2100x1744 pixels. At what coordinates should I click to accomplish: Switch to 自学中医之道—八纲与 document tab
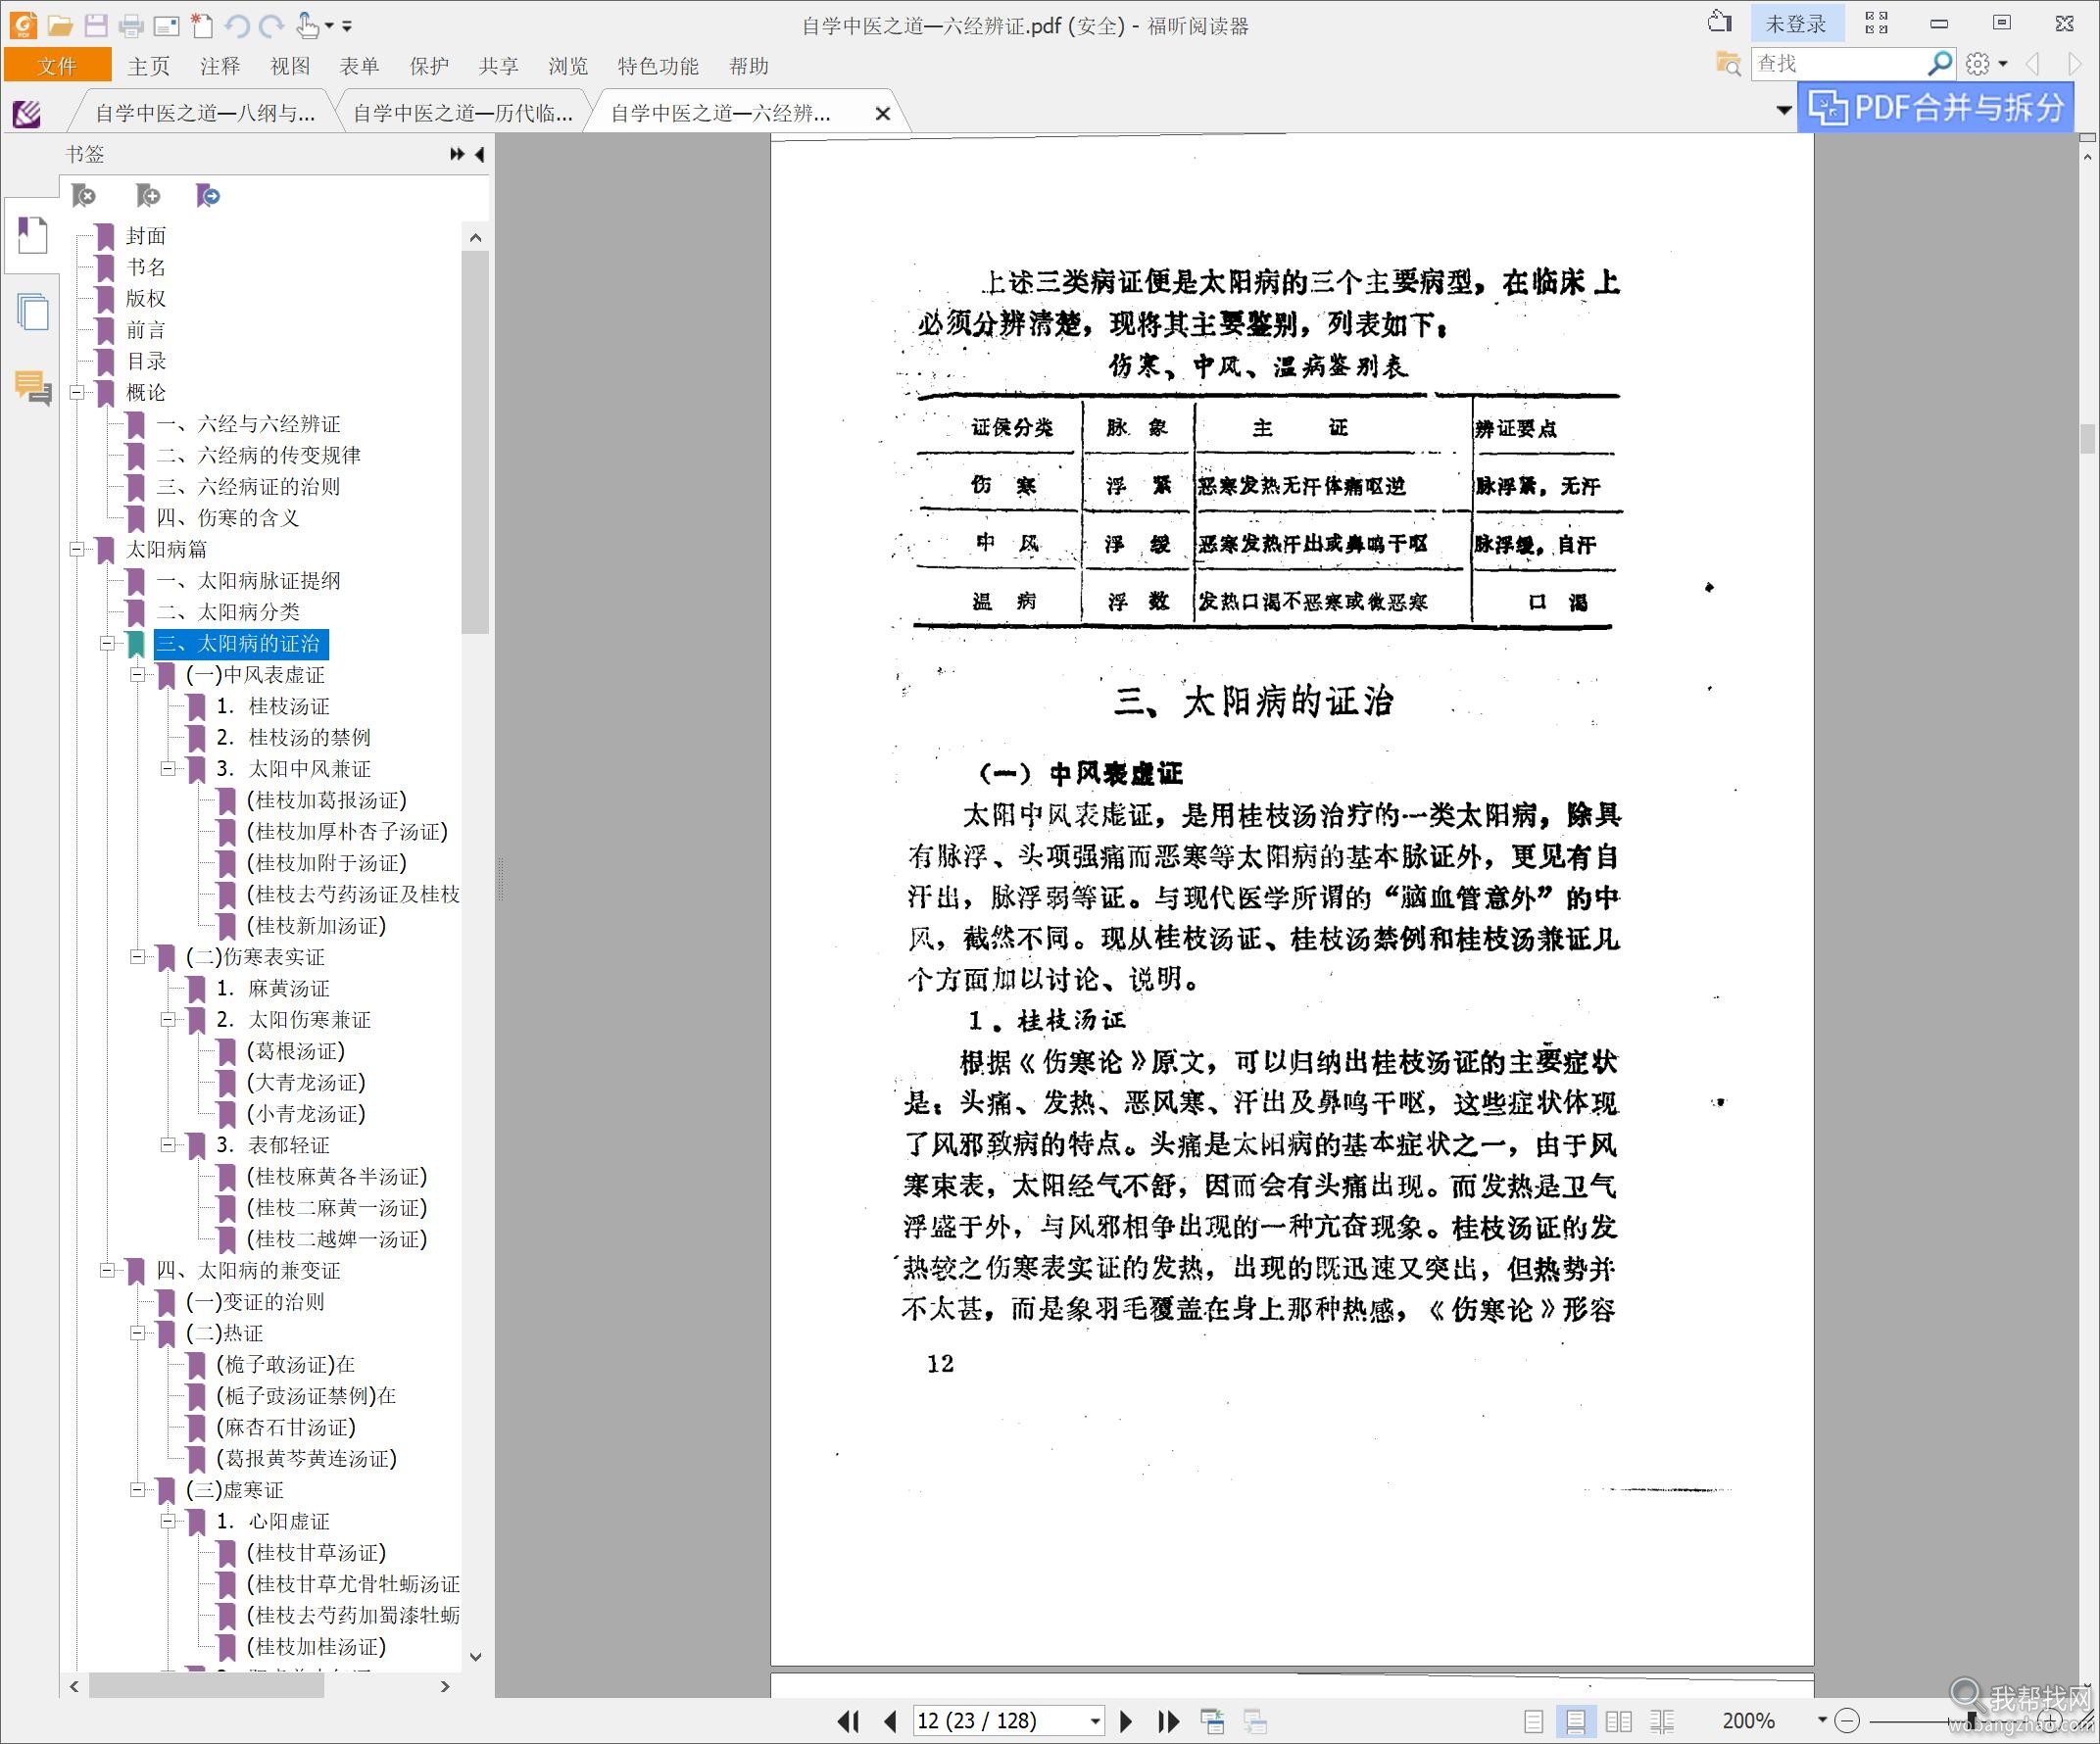[x=204, y=113]
